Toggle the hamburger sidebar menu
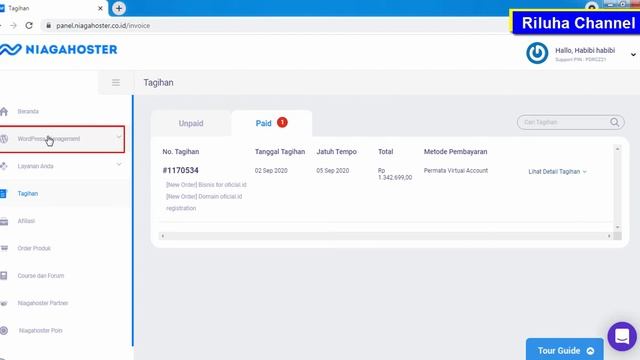640x360 pixels. (116, 82)
